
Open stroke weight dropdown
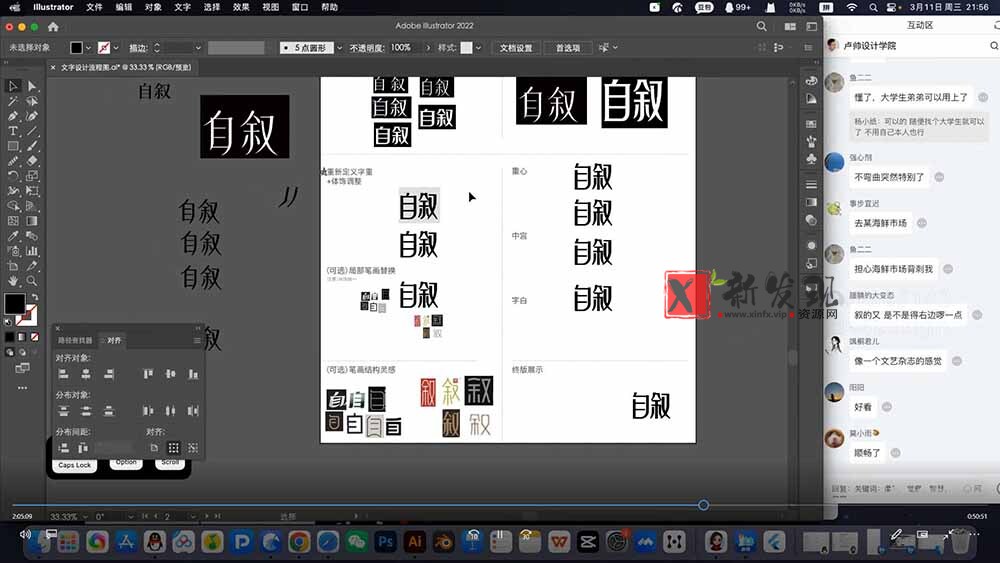tap(198, 48)
